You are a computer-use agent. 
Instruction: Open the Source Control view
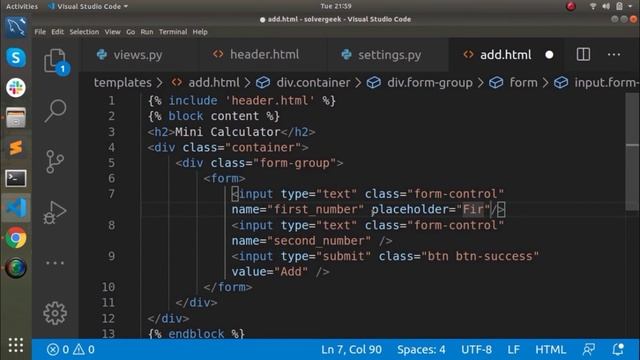pyautogui.click(x=55, y=162)
